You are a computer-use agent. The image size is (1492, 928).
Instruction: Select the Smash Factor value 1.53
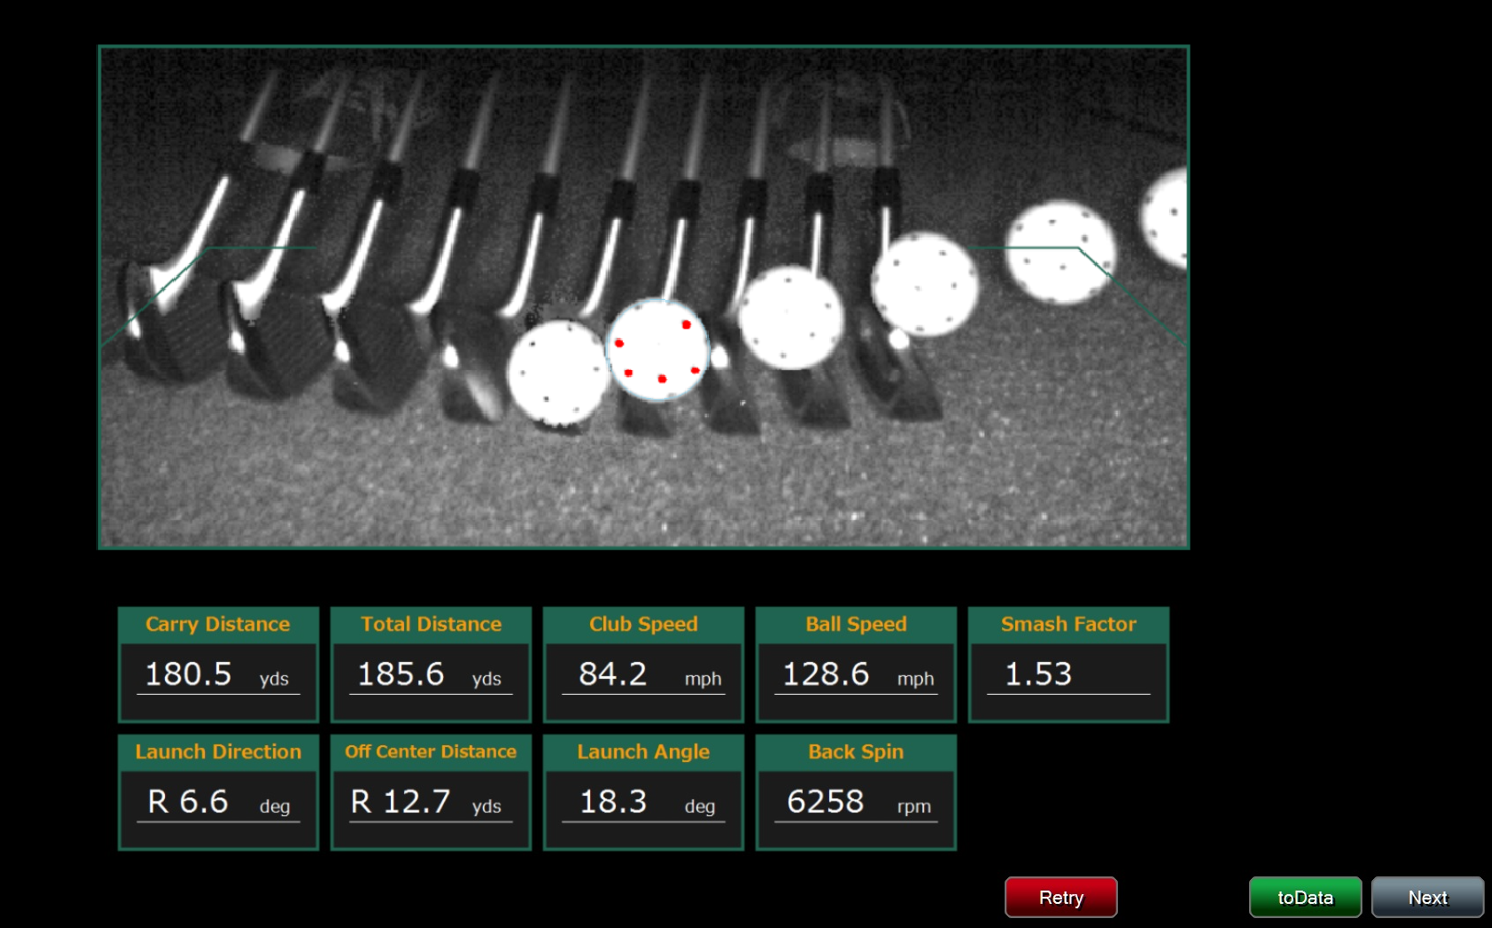1037,674
